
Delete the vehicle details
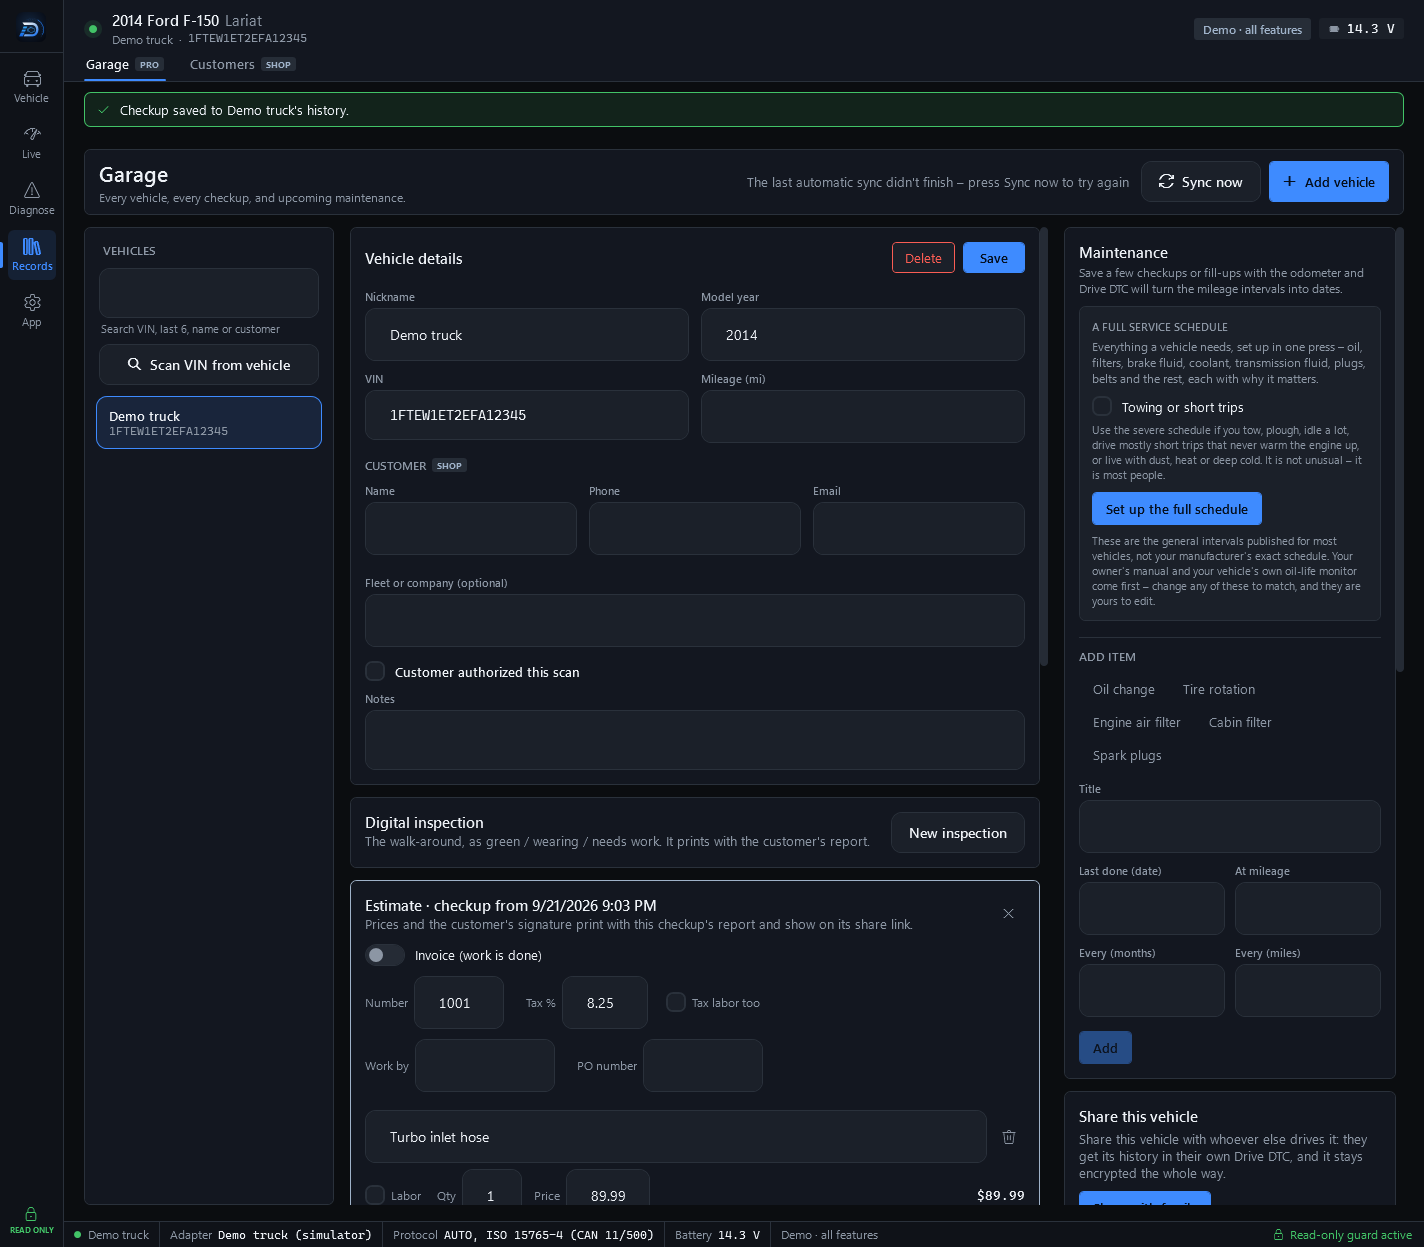tap(923, 258)
